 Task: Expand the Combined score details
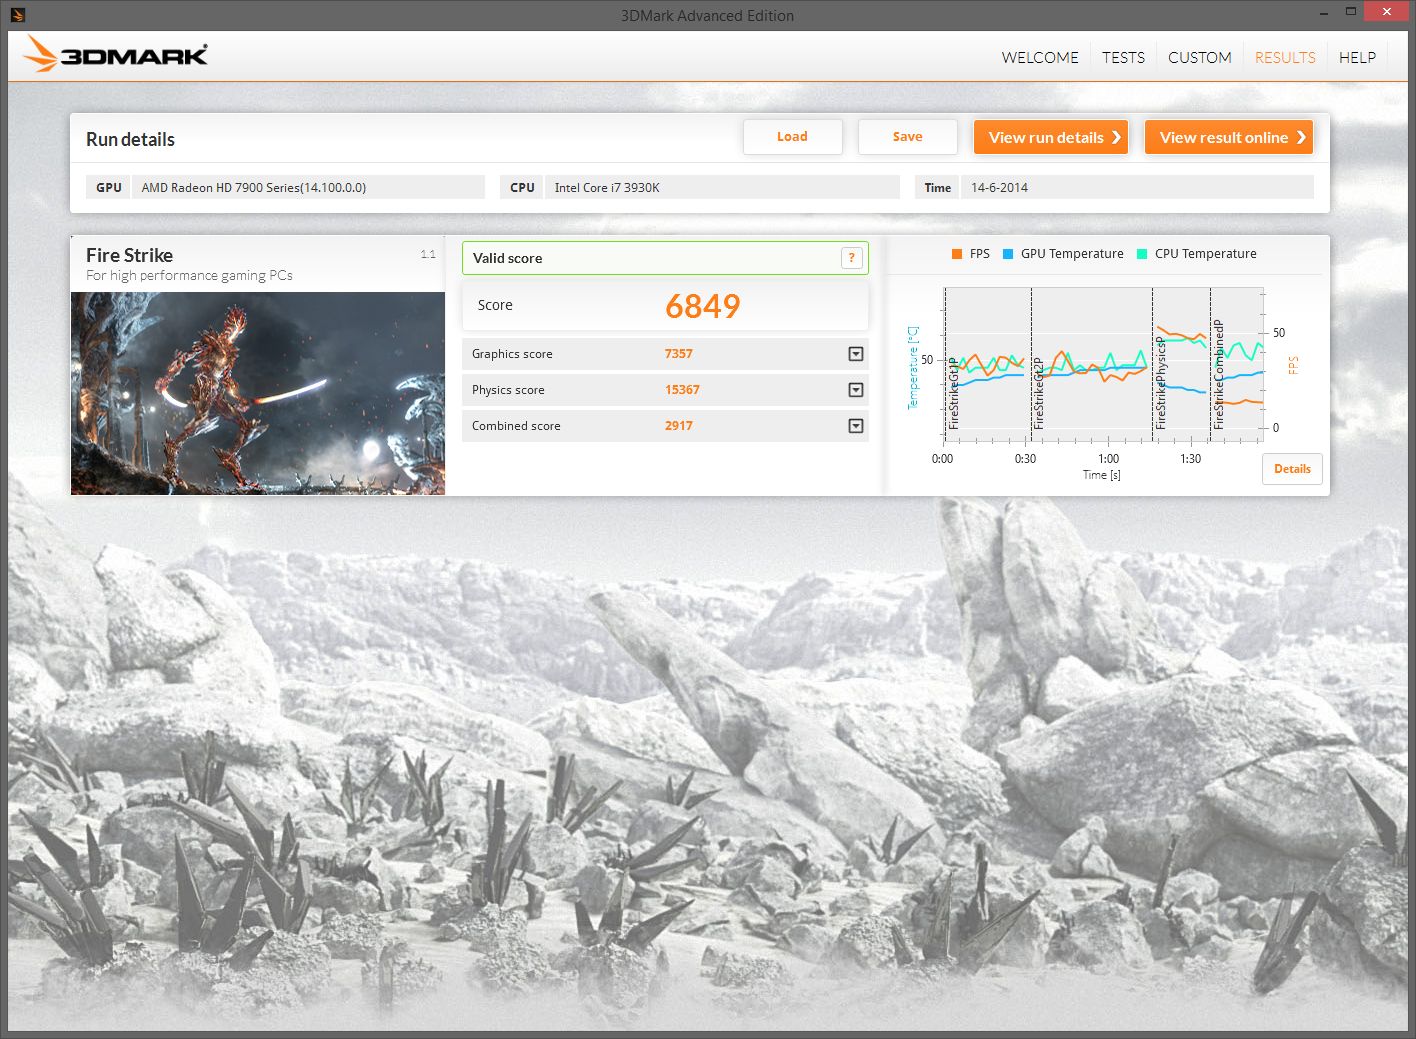856,426
